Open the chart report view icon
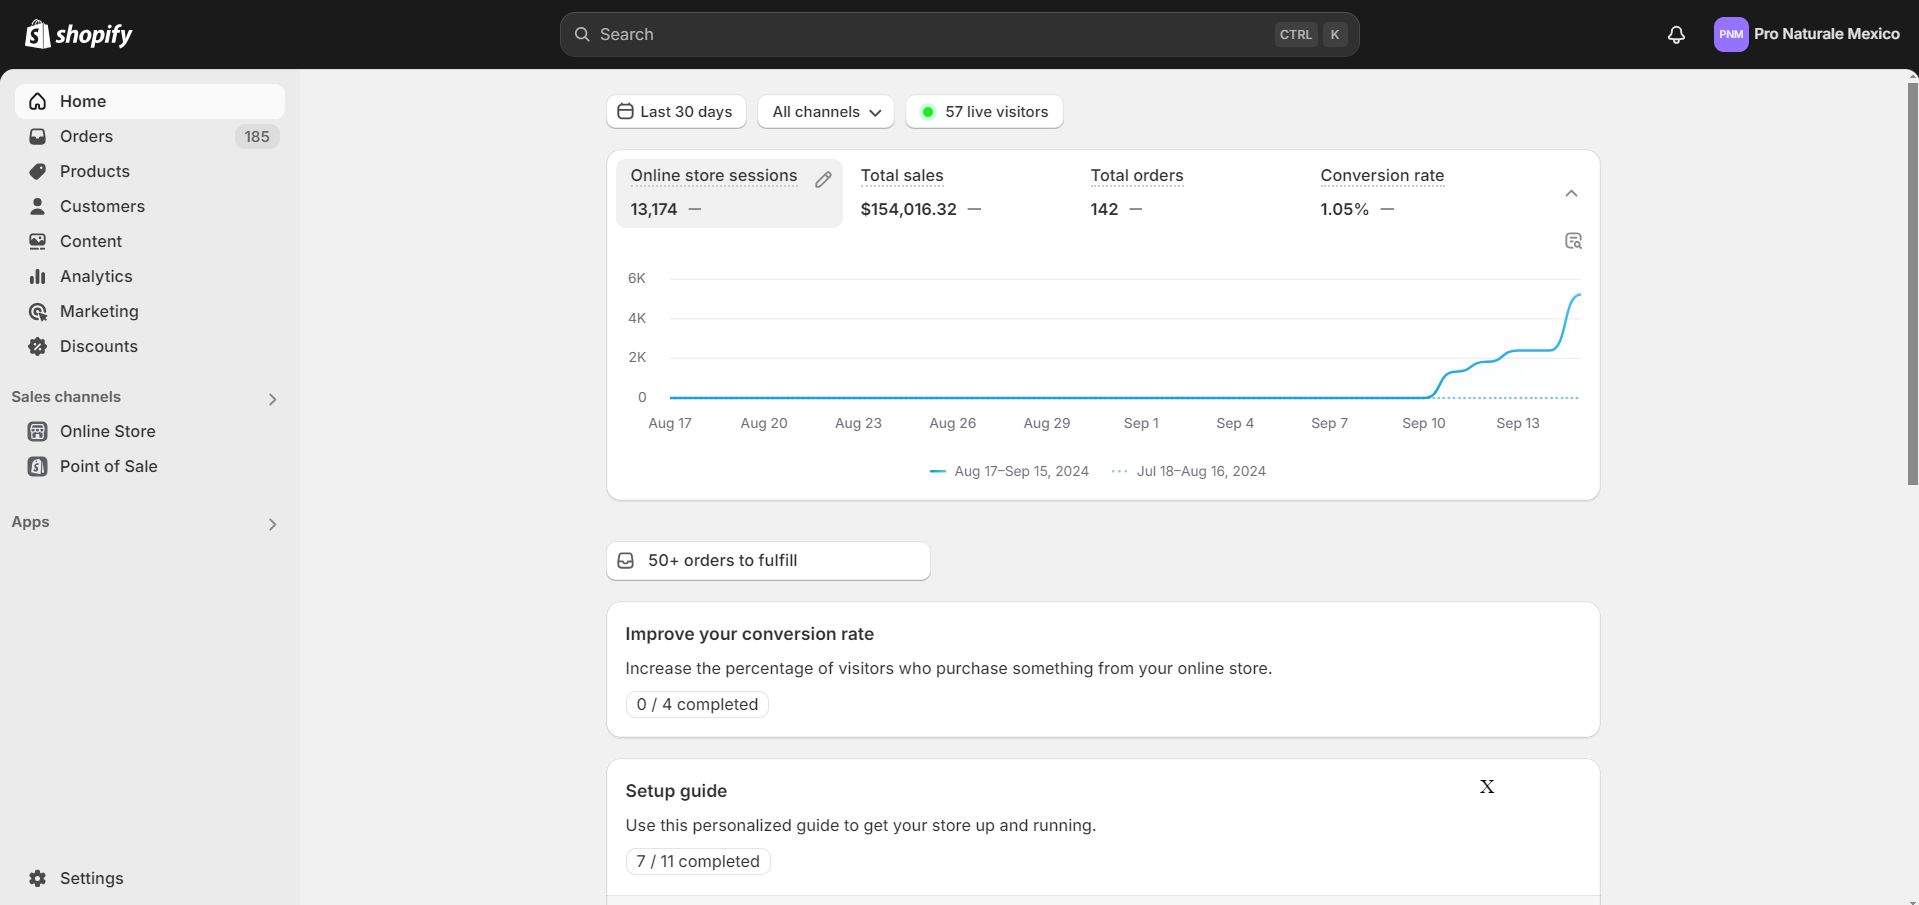 [1573, 241]
